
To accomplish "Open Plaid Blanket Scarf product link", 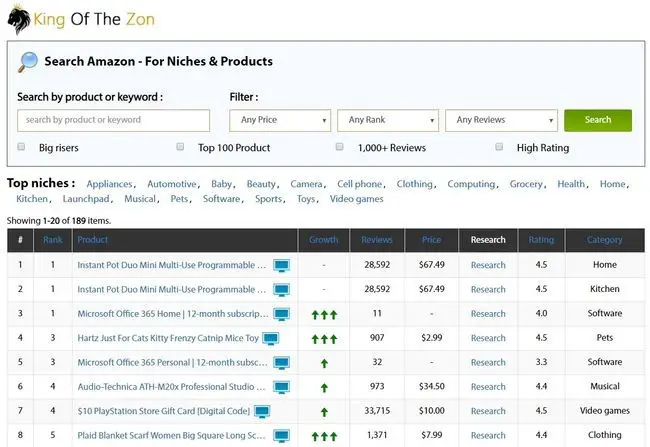I will (172, 436).
